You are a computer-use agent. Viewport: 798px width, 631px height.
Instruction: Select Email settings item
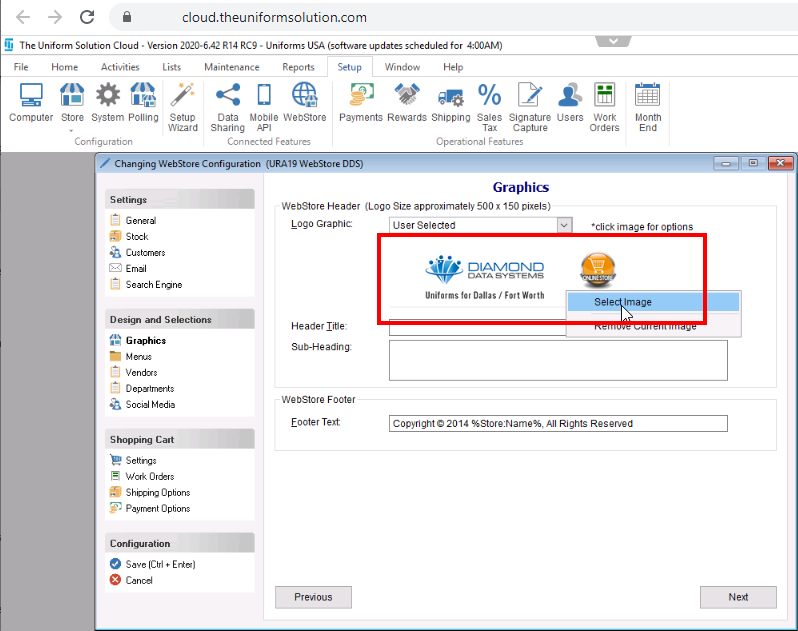click(x=128, y=268)
